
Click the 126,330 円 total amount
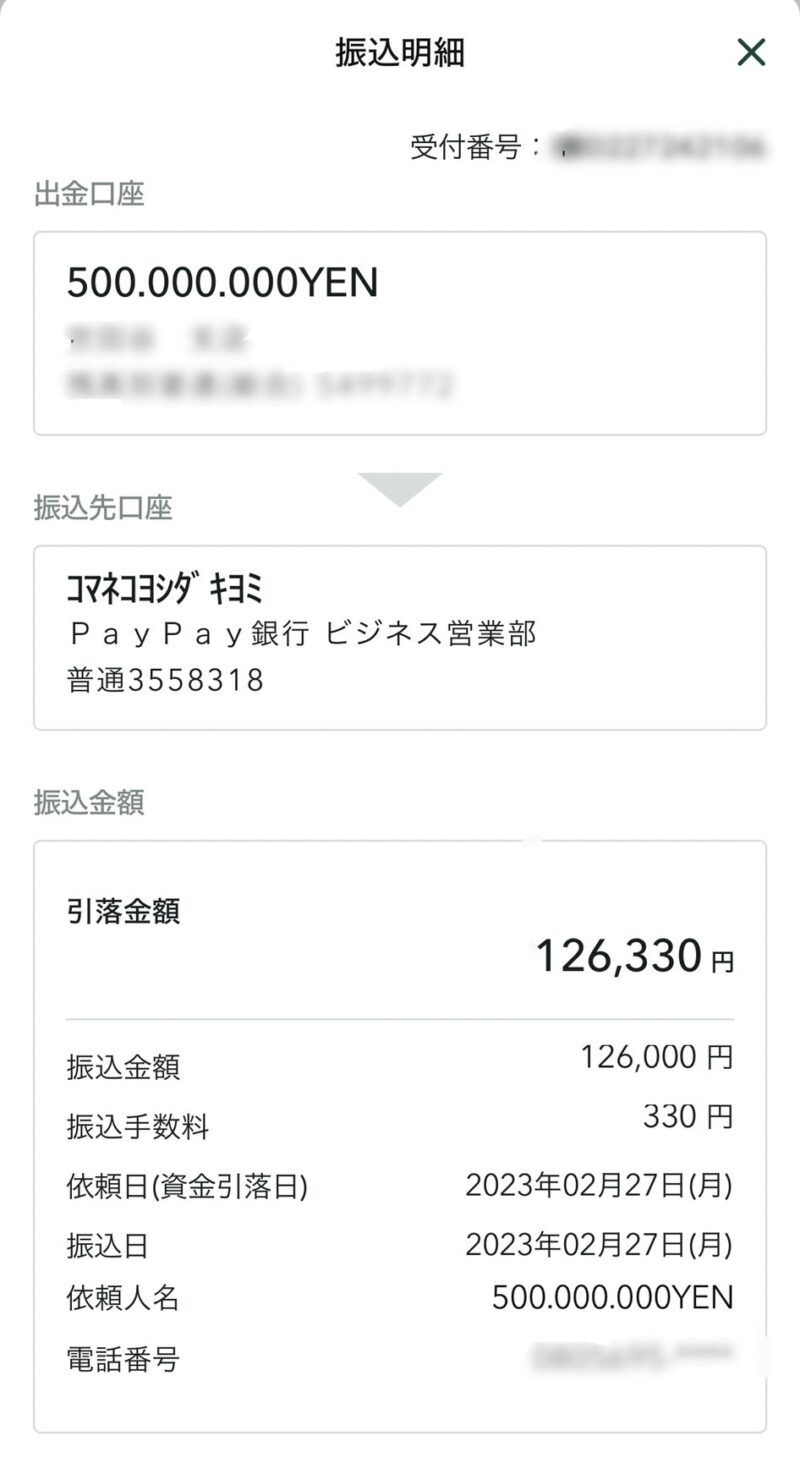(635, 956)
